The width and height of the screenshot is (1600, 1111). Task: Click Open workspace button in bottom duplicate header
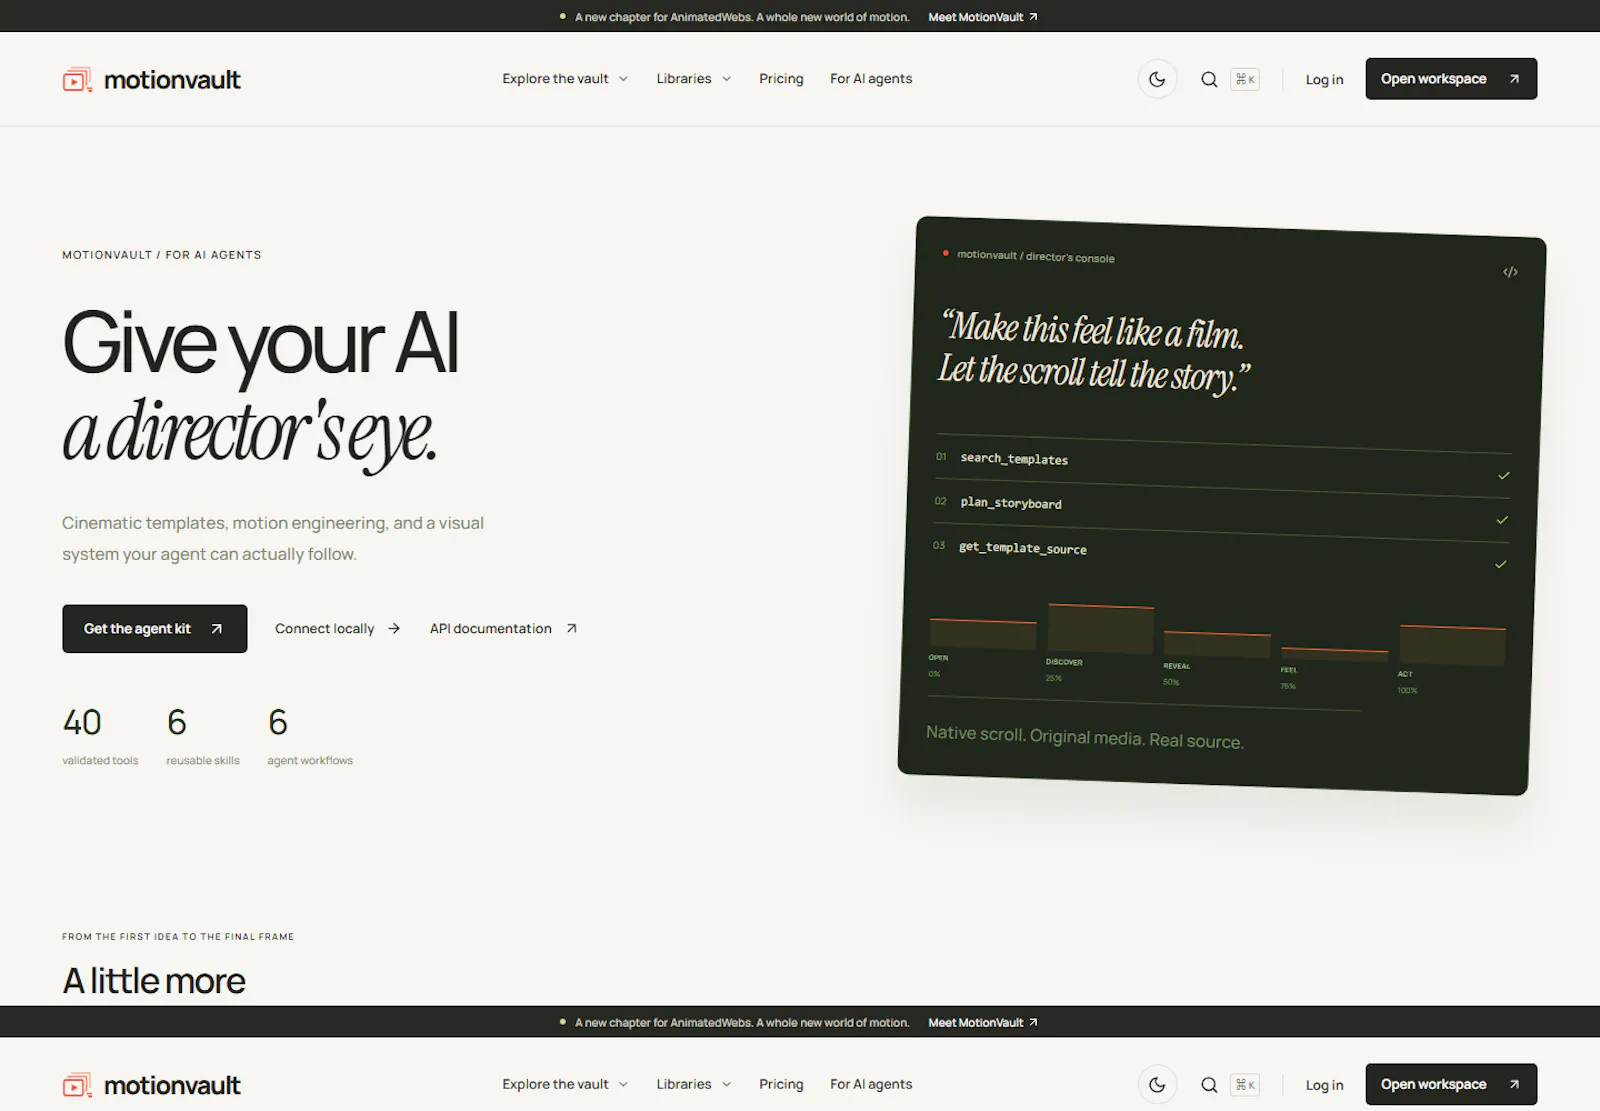(1451, 1085)
